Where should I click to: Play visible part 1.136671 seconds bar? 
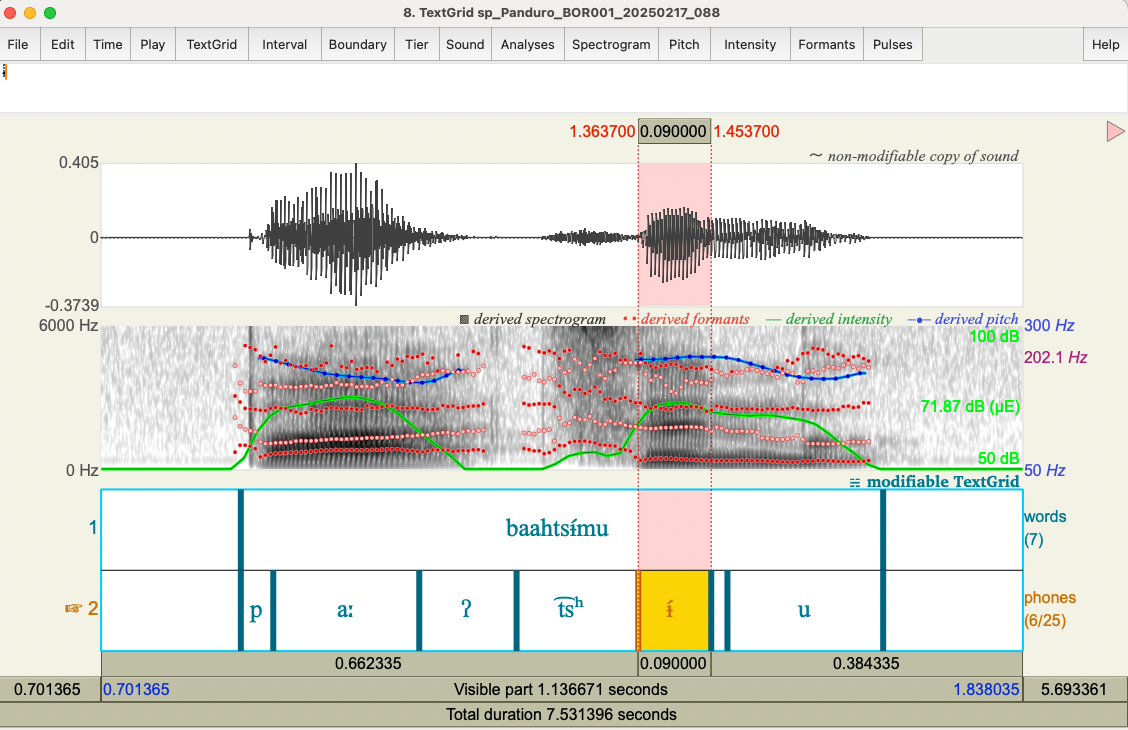tap(560, 689)
